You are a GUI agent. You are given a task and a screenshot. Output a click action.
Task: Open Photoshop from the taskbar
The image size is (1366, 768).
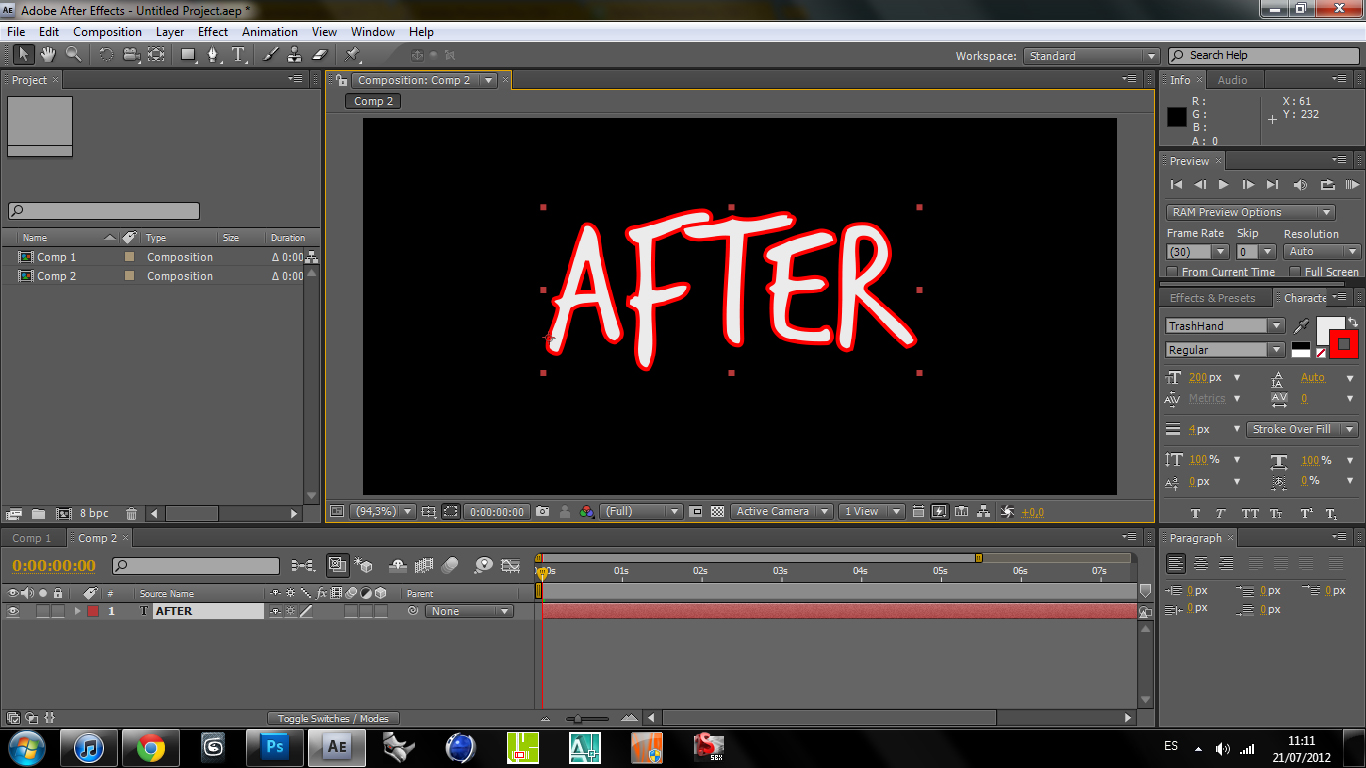pos(274,747)
